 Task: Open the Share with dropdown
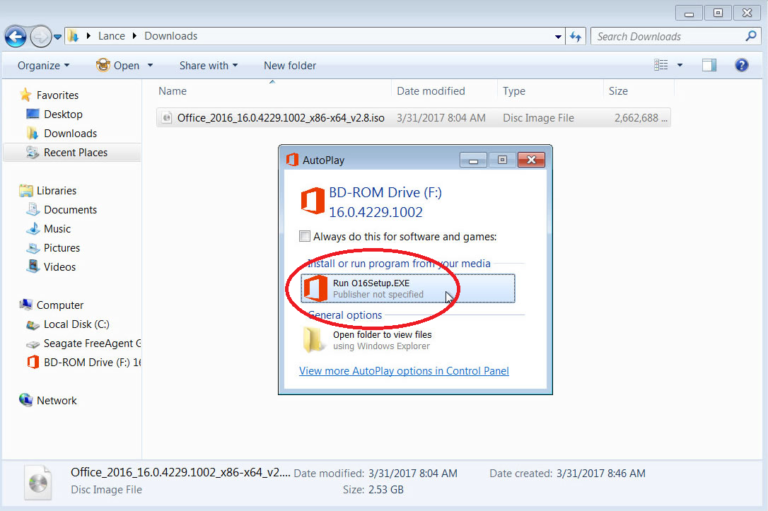[208, 66]
